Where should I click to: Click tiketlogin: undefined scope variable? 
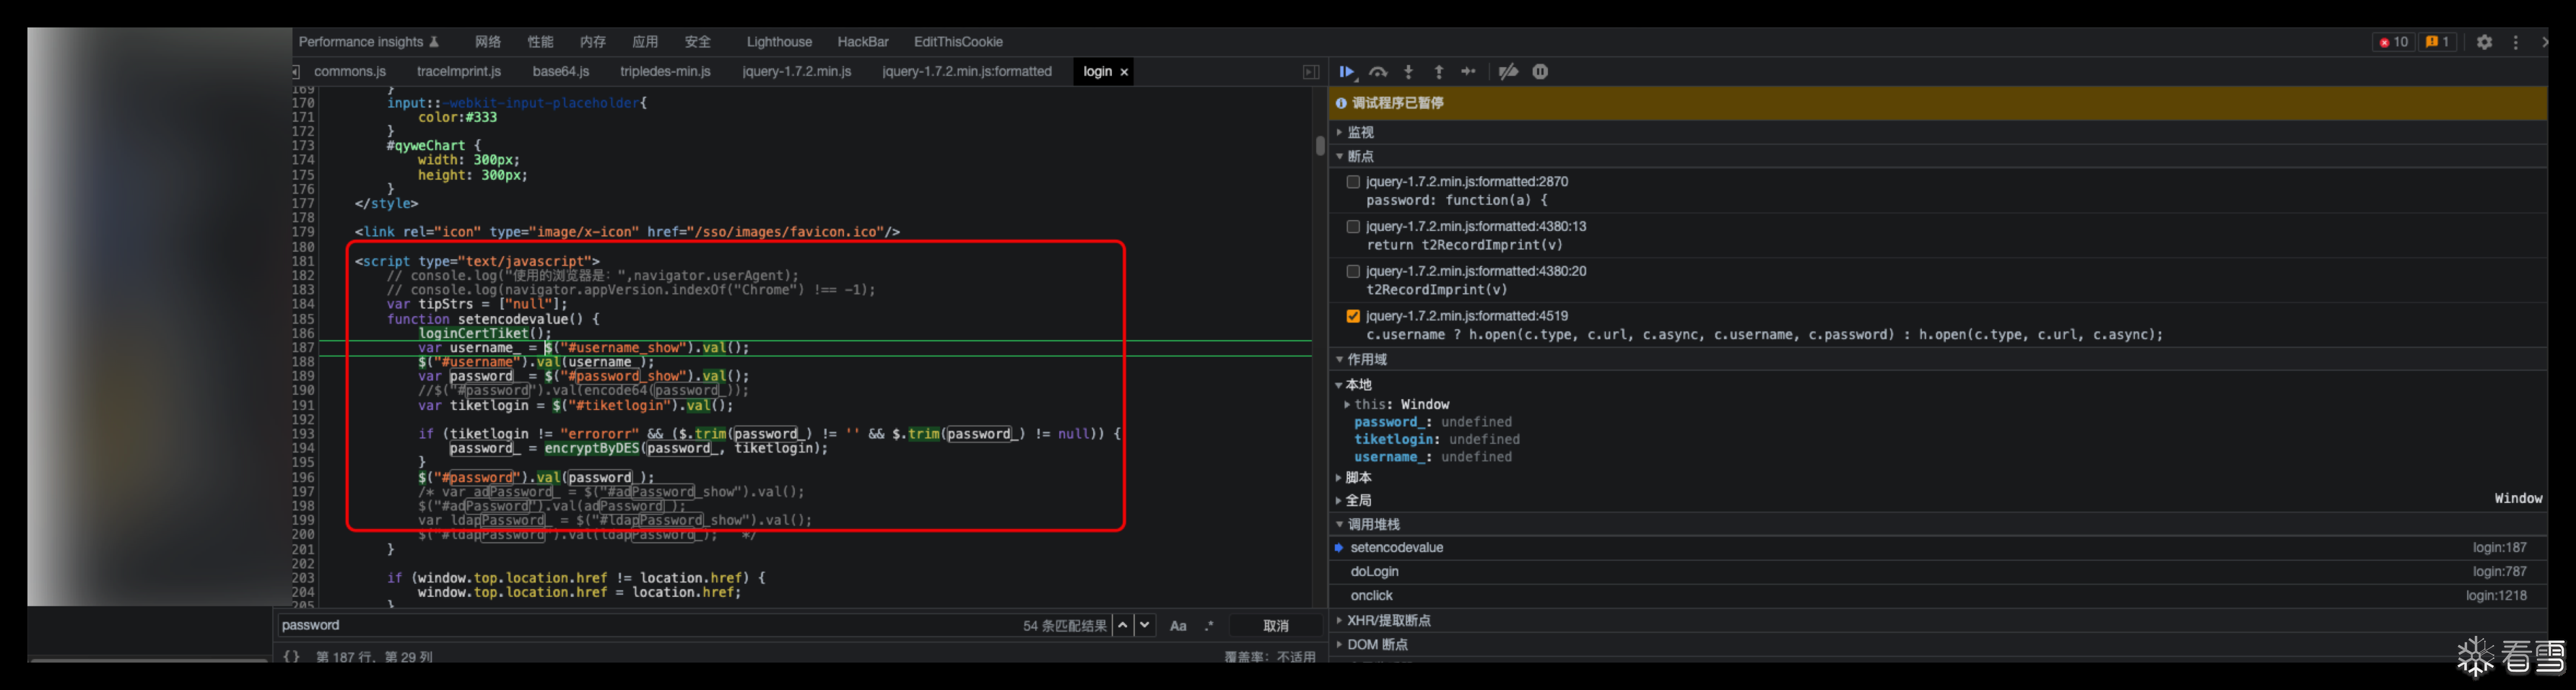tap(1437, 440)
